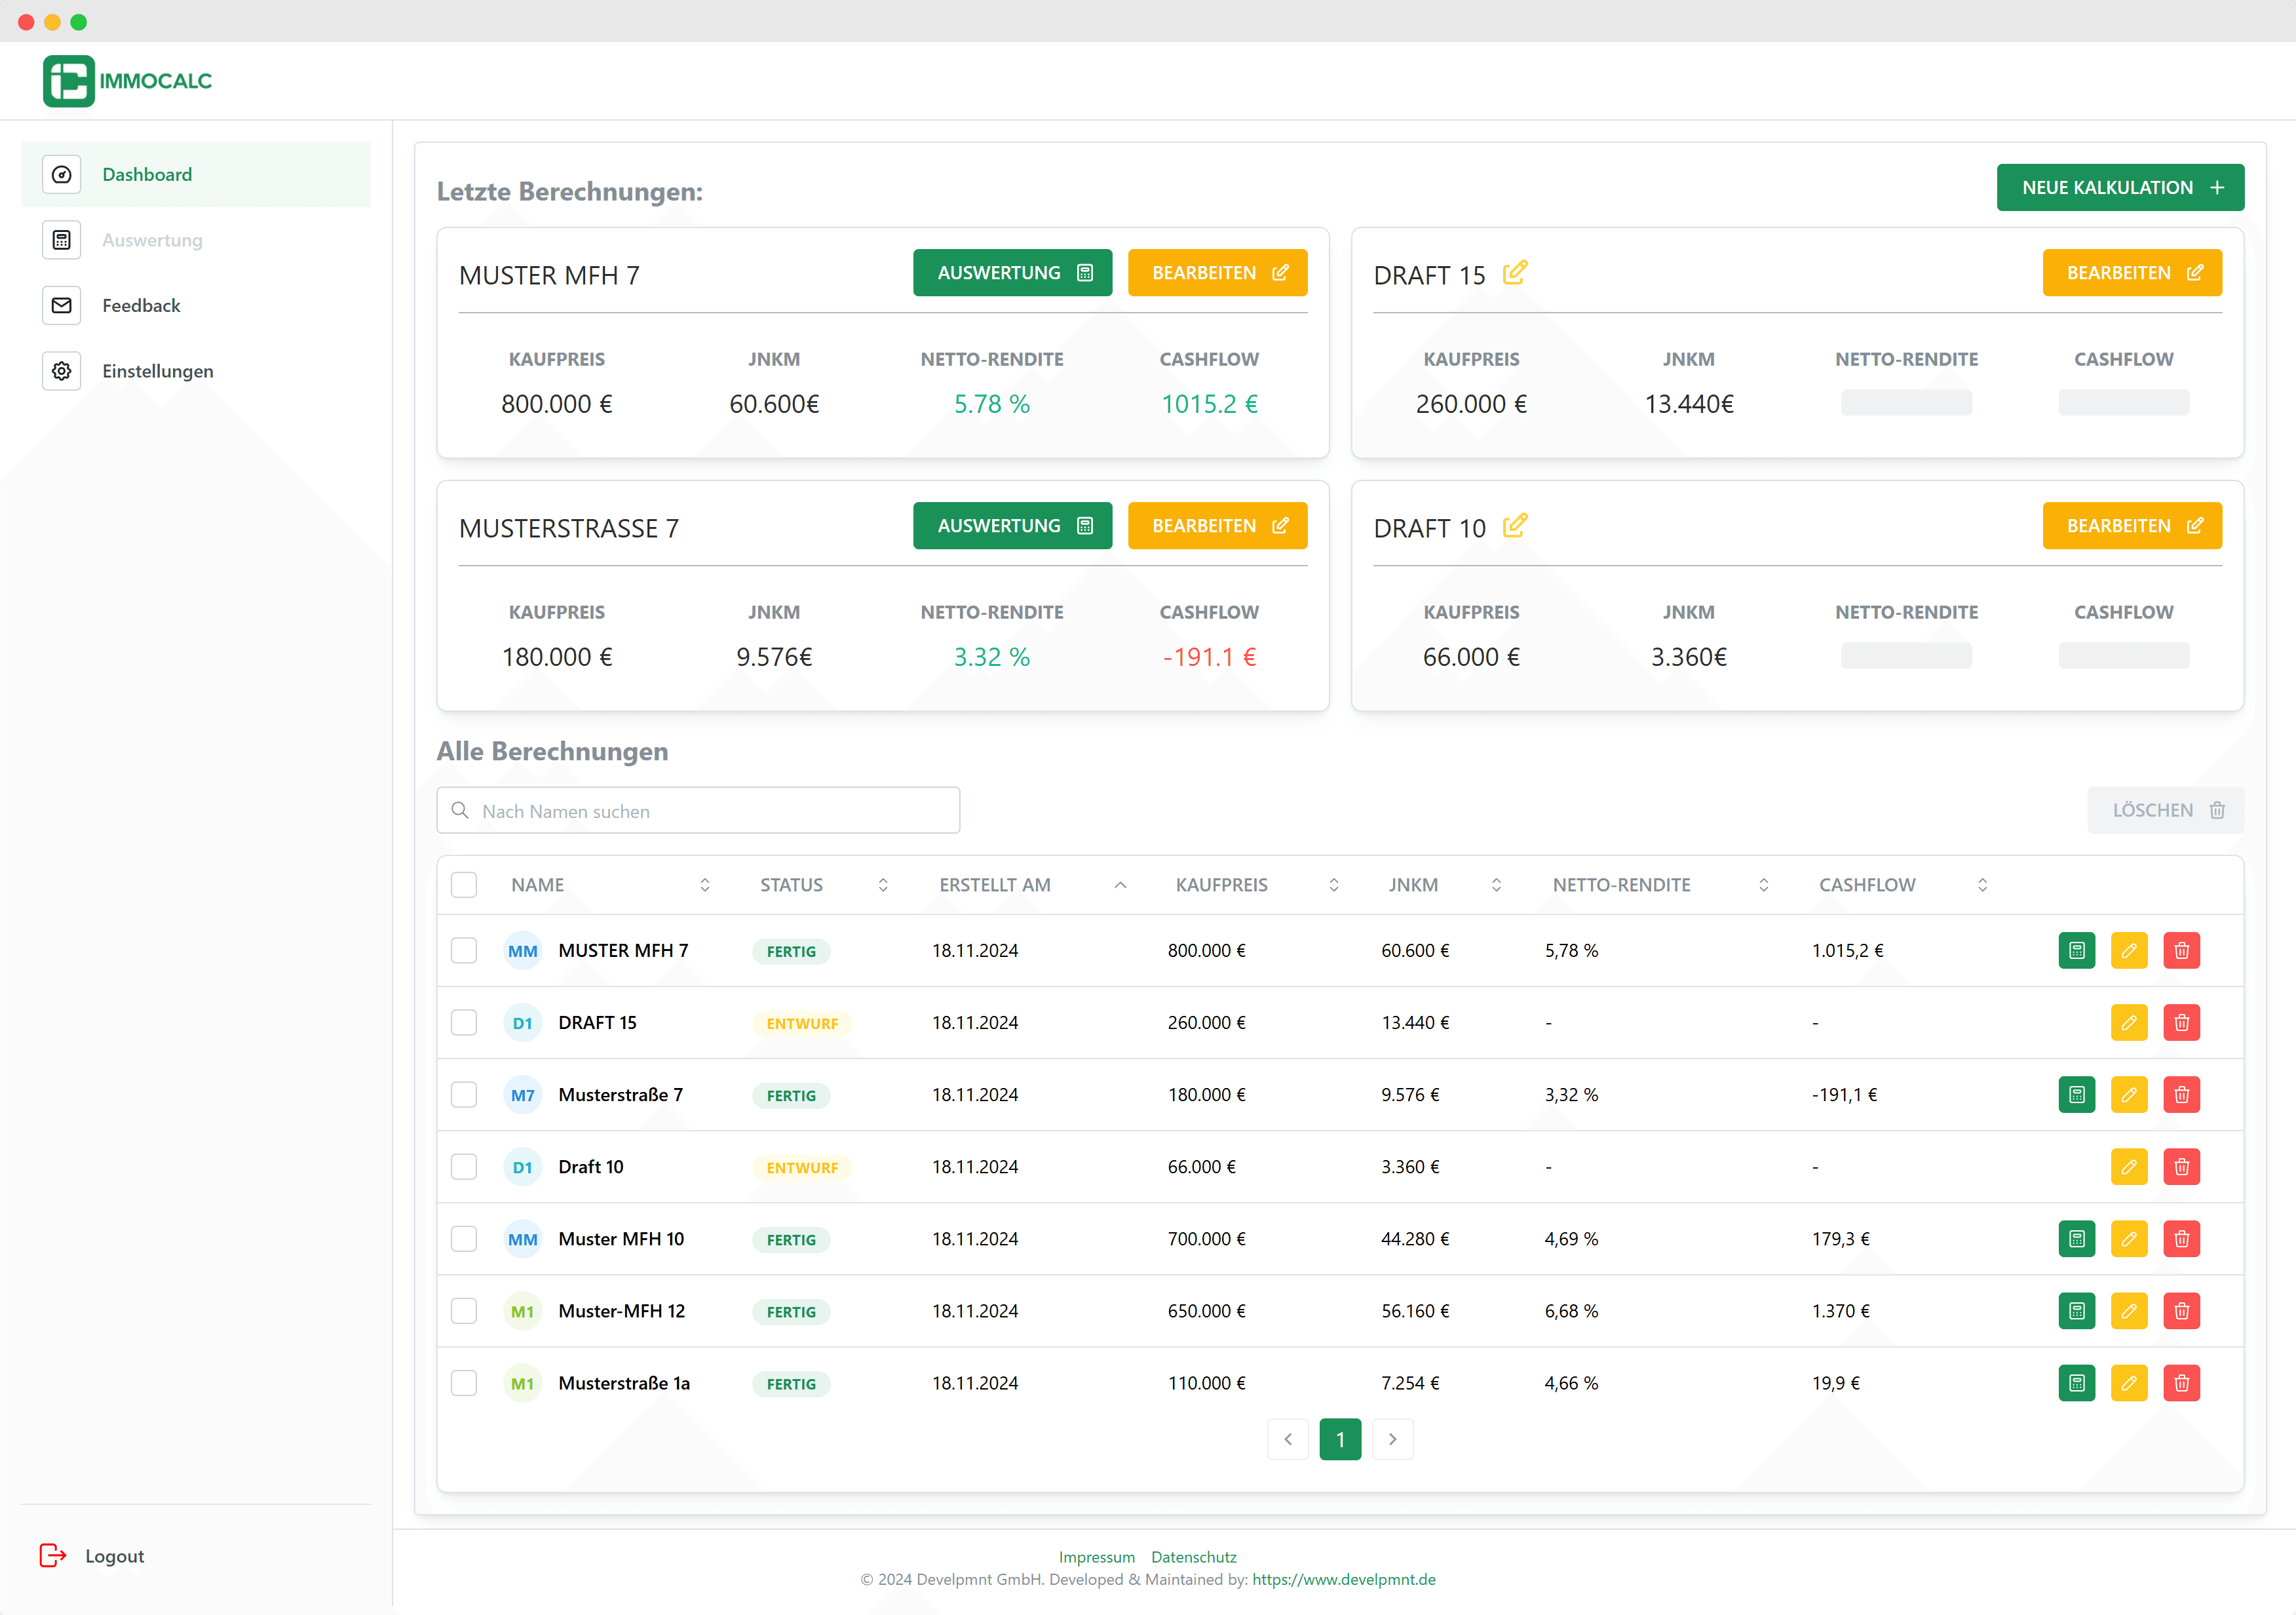Sort table using KAUFPREIS column chevron

point(1333,885)
